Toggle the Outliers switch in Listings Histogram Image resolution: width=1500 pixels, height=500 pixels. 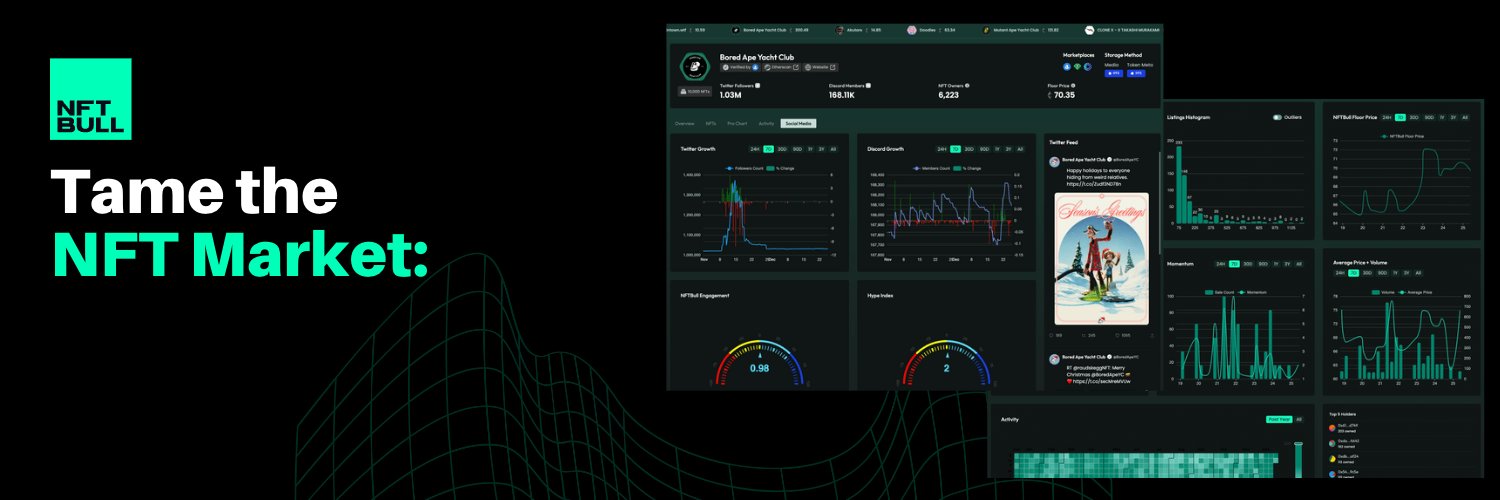coord(1277,117)
